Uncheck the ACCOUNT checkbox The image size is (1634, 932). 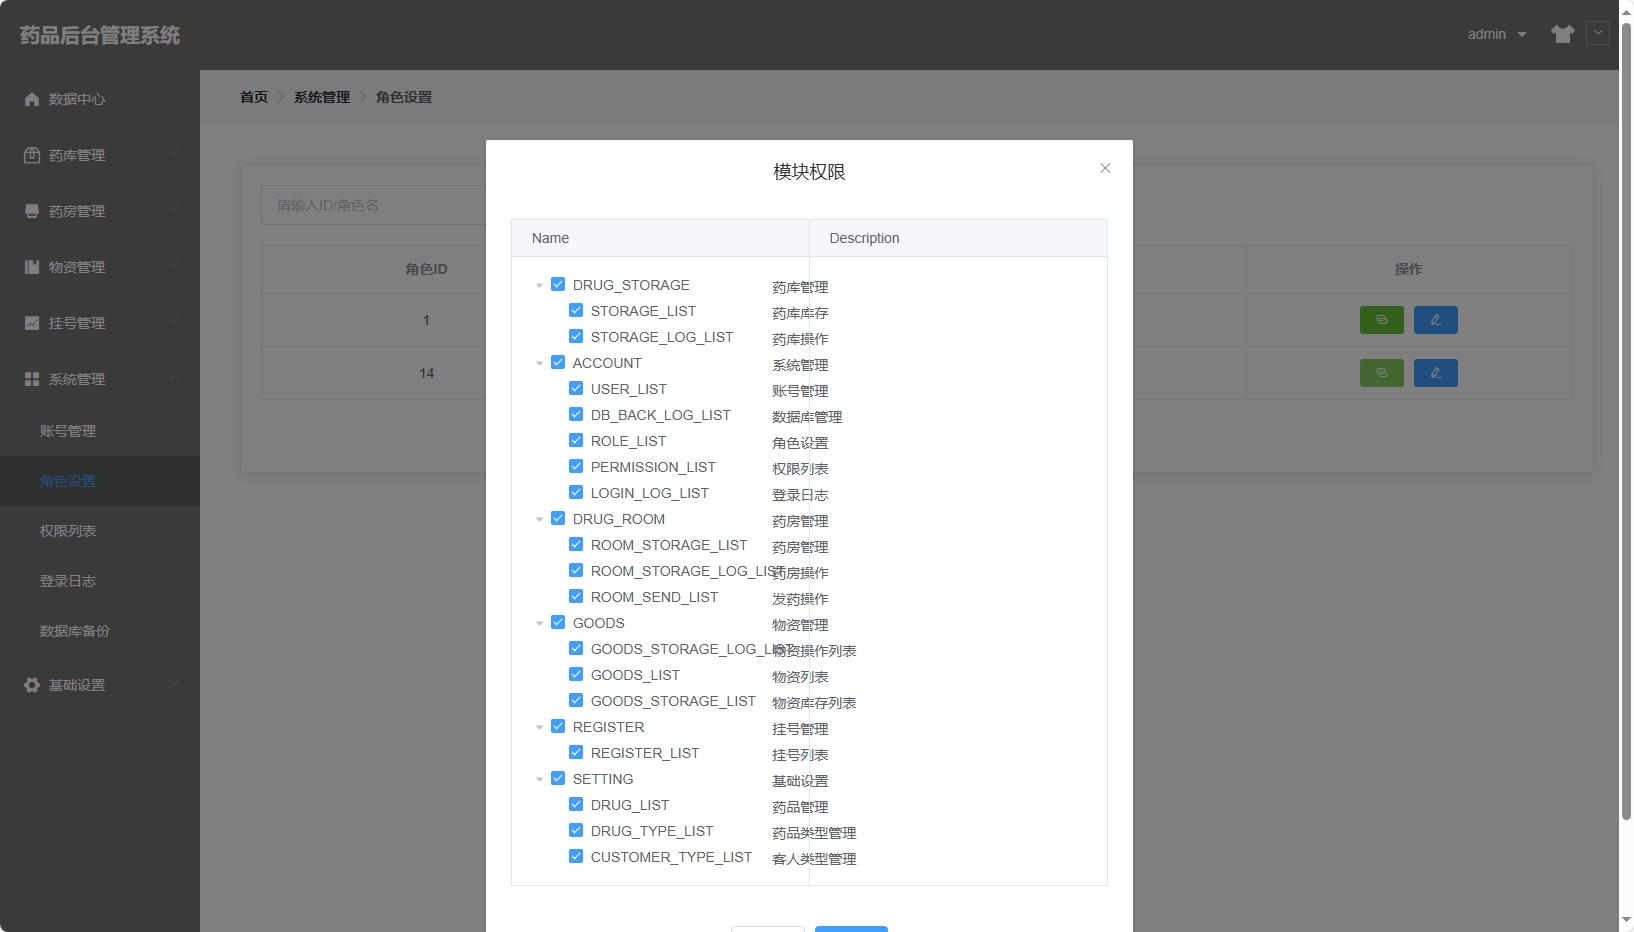click(x=558, y=362)
